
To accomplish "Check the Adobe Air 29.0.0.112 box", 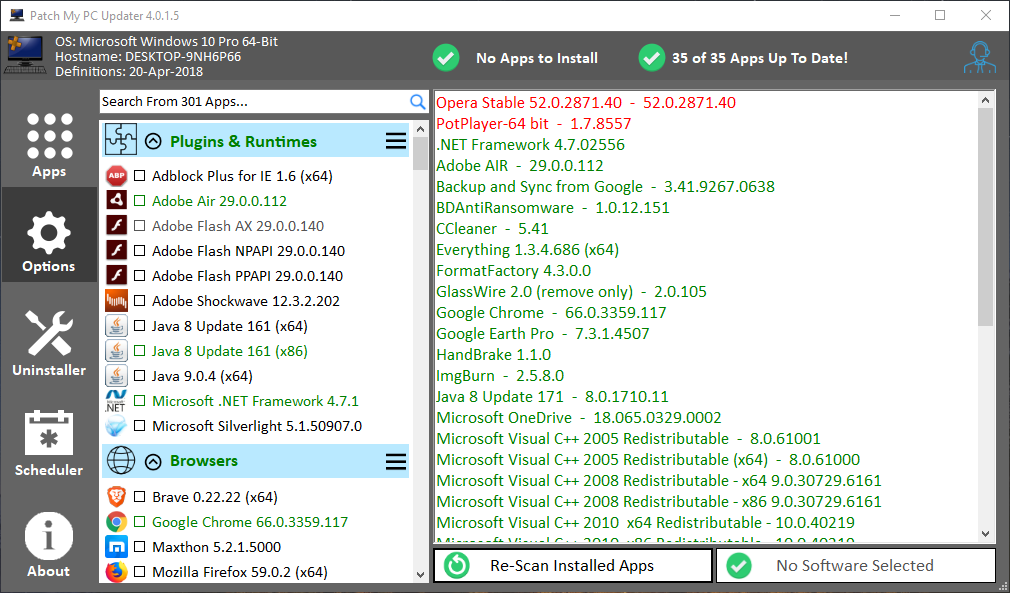I will [x=139, y=201].
